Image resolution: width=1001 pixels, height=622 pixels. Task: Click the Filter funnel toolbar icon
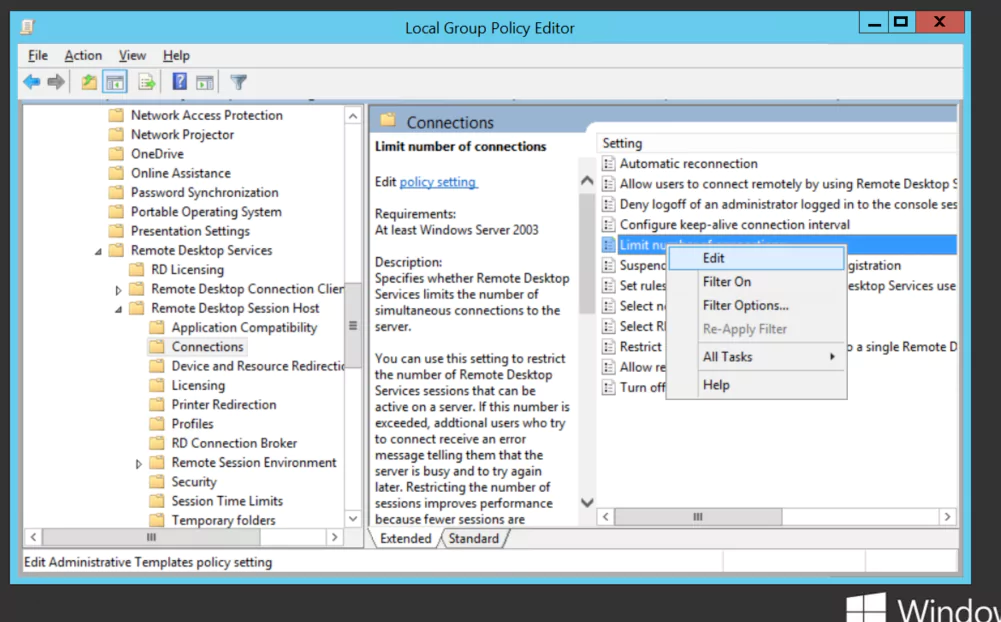coord(238,82)
